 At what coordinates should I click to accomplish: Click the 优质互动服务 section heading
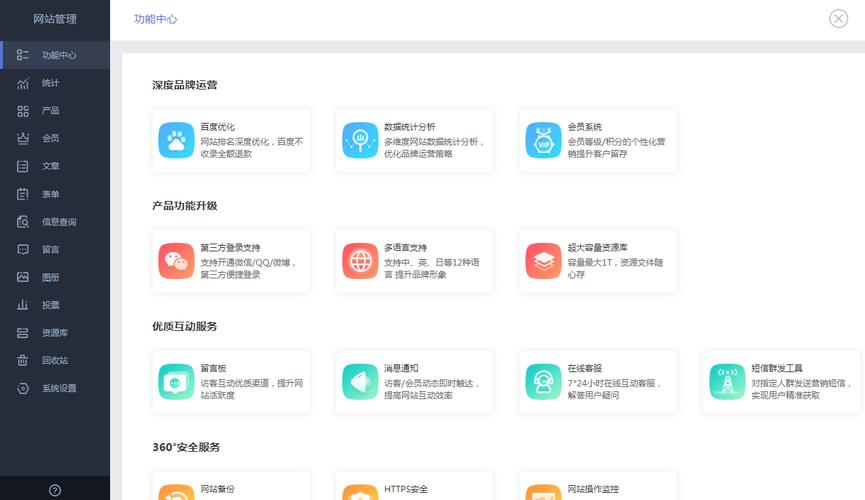click(x=185, y=326)
